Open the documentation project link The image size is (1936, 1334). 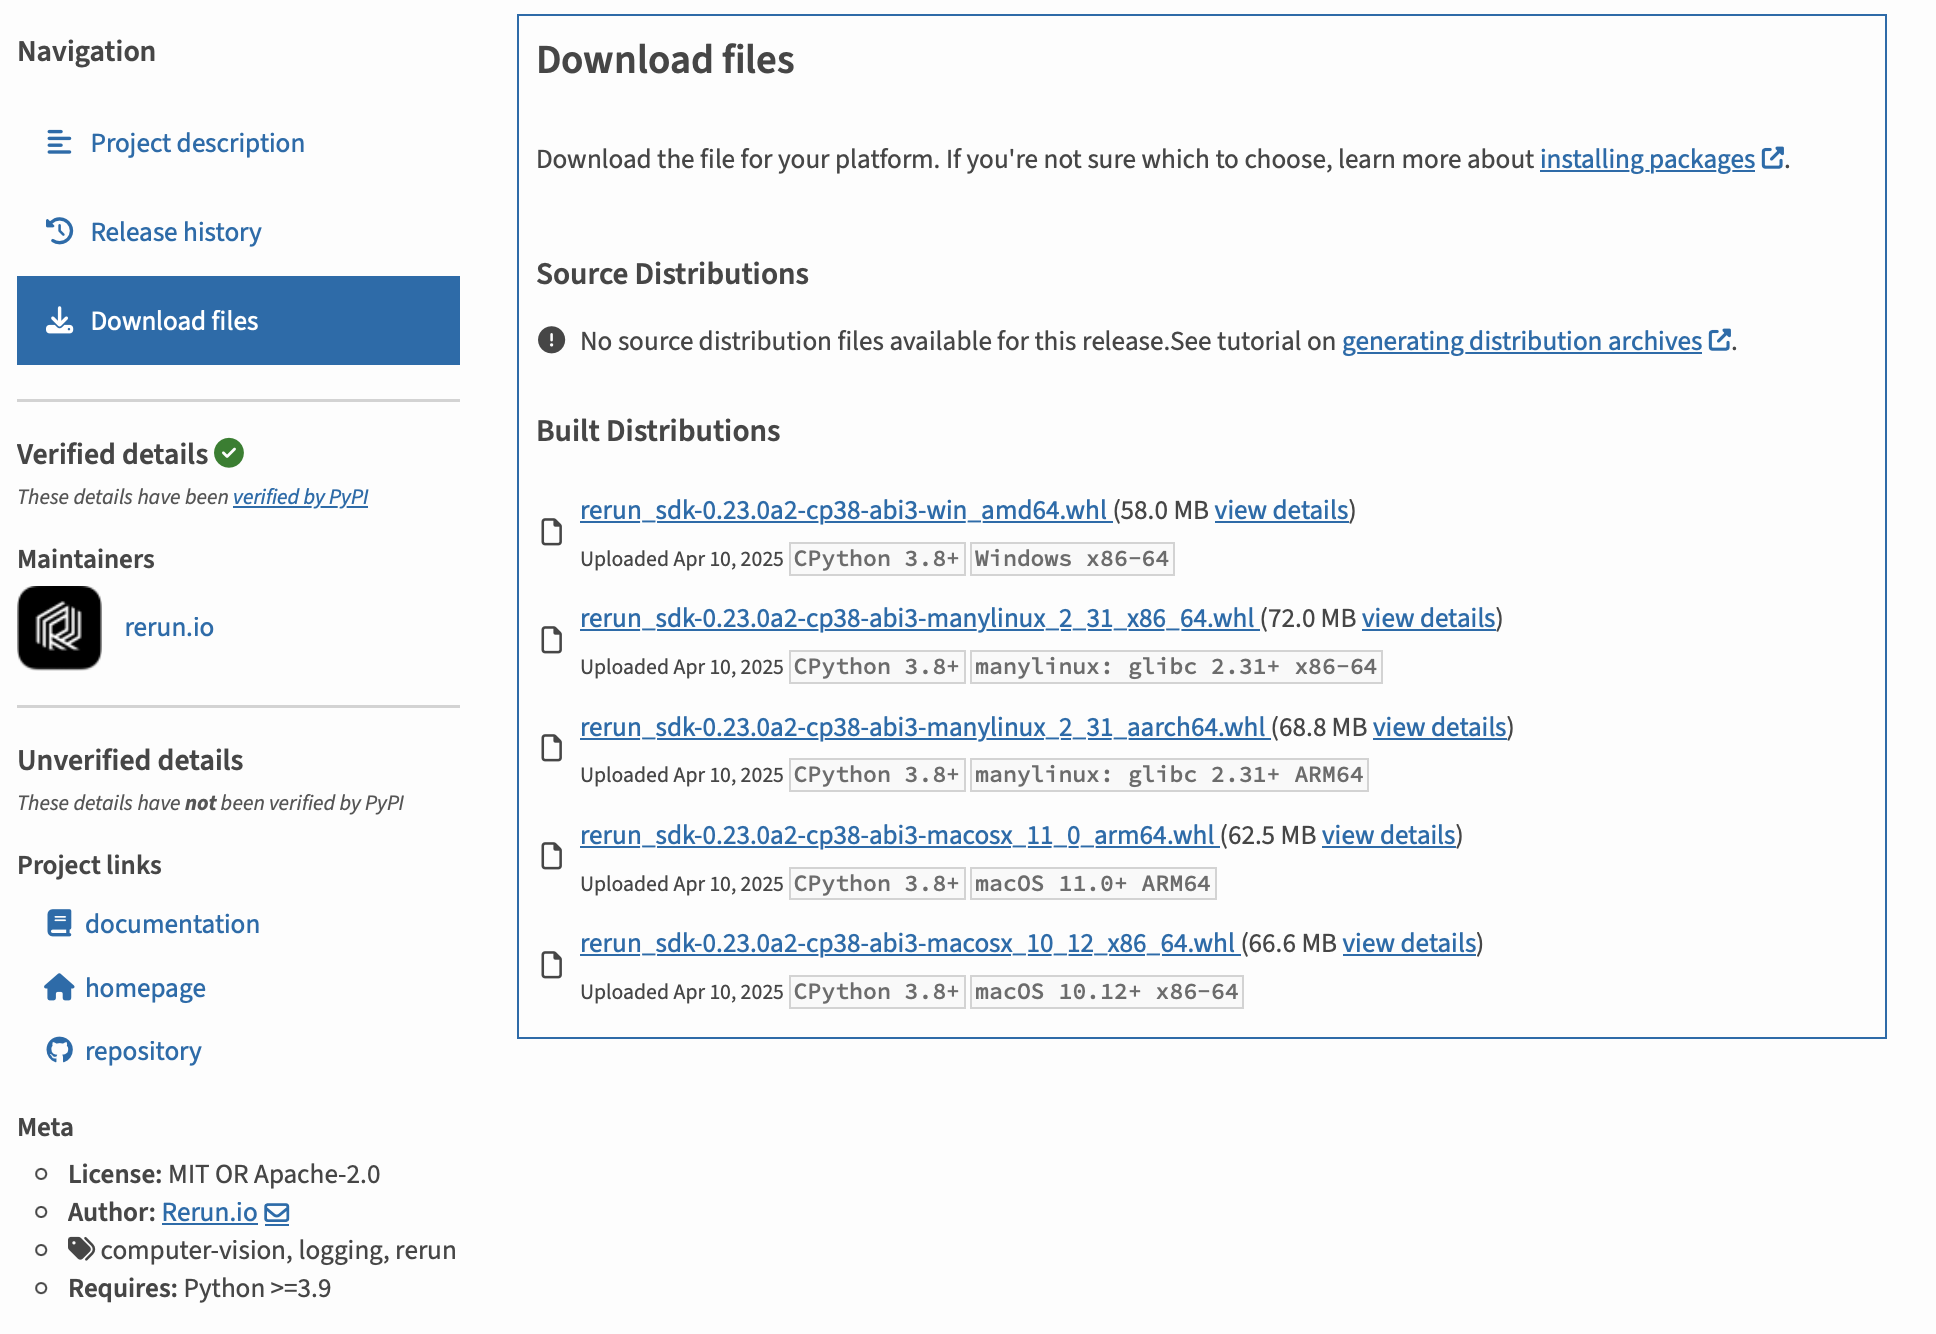coord(172,924)
